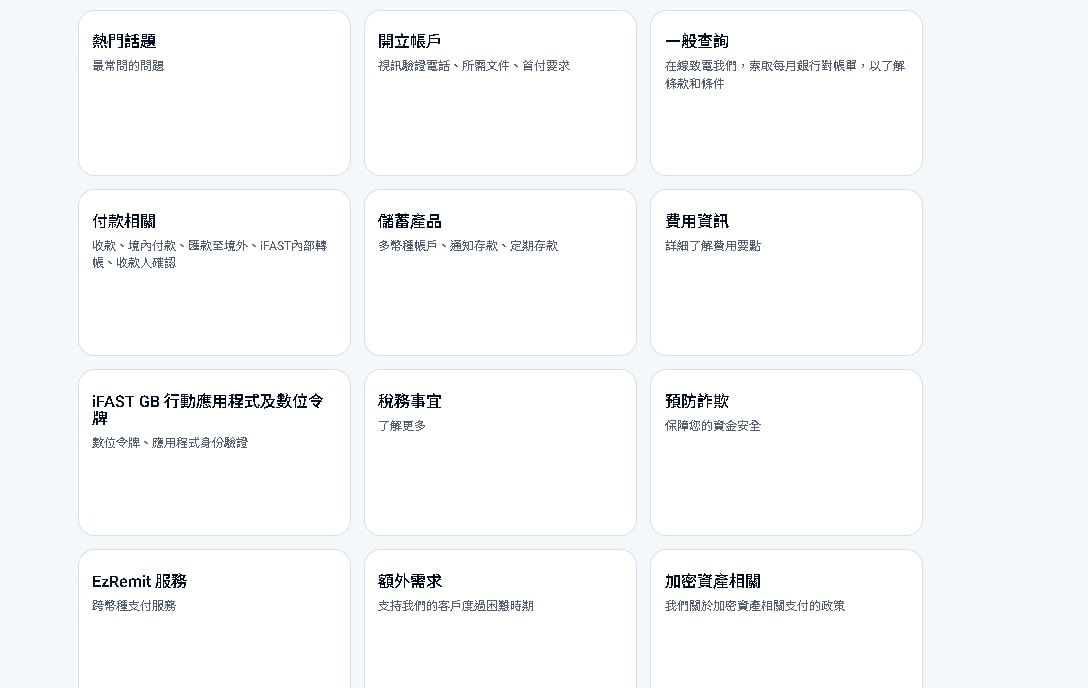Open the 熱門話題 card
The height and width of the screenshot is (688, 1088).
(x=214, y=93)
